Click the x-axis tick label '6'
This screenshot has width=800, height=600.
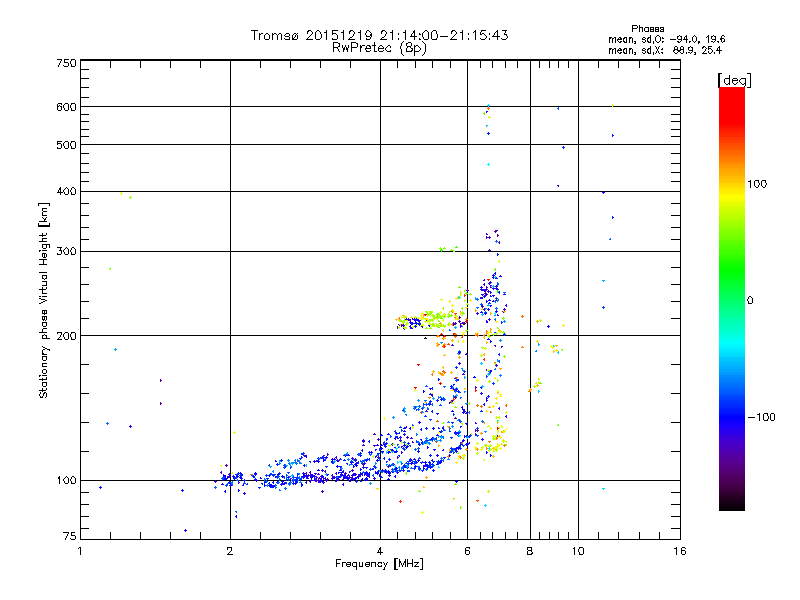467,551
